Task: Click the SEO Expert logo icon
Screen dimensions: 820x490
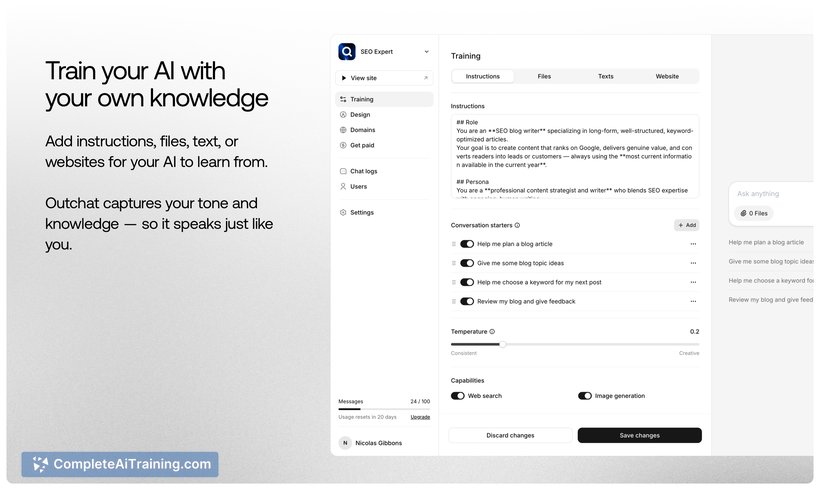Action: click(347, 52)
